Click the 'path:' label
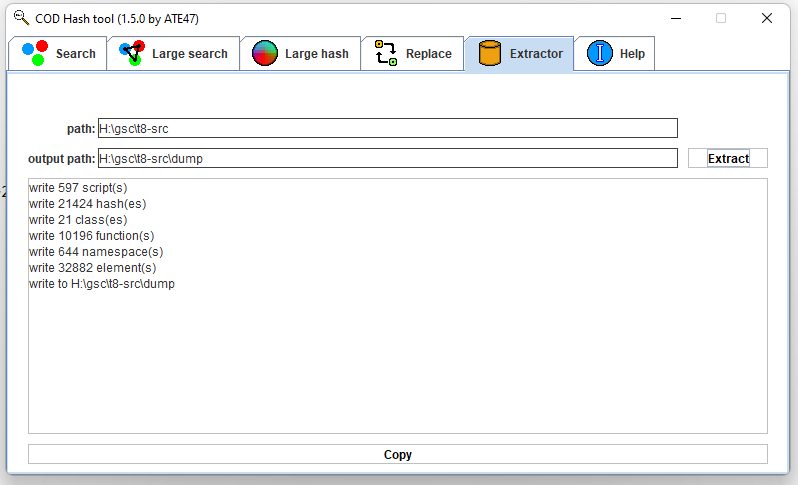Image resolution: width=798 pixels, height=485 pixels. pyautogui.click(x=81, y=129)
